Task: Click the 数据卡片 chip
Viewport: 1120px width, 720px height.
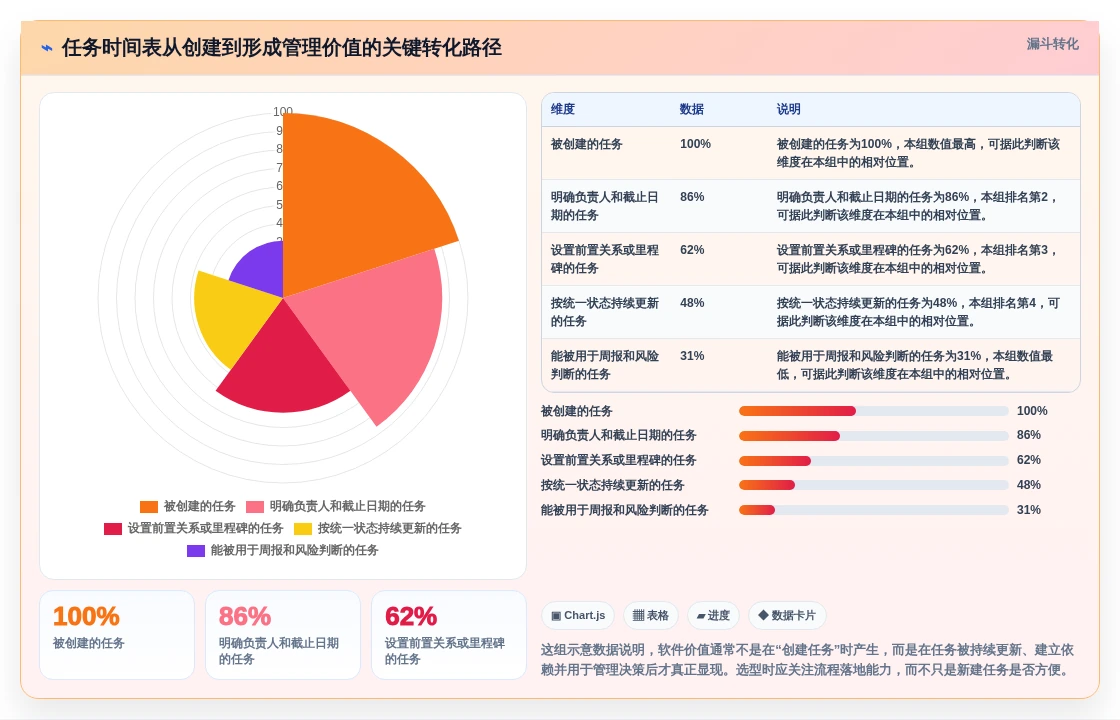Action: 786,616
